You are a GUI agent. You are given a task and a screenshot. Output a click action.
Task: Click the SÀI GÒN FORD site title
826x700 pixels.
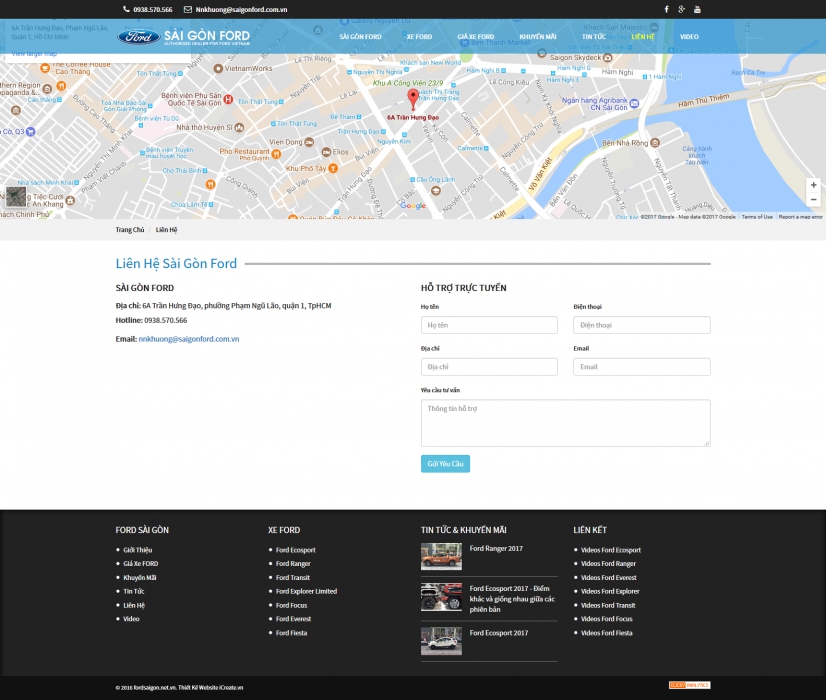[207, 36]
